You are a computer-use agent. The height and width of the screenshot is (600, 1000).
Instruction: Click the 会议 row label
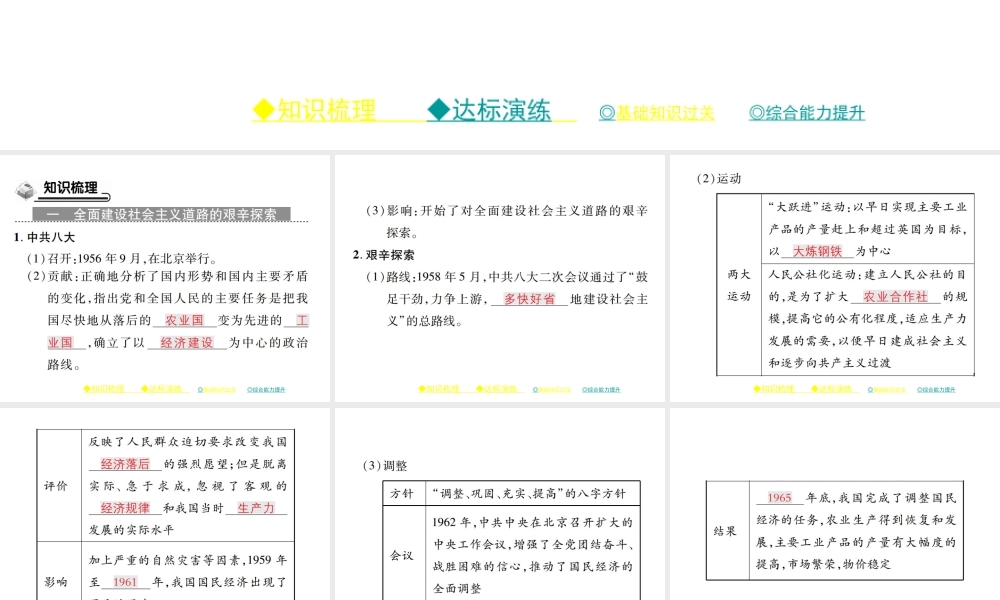coord(402,555)
